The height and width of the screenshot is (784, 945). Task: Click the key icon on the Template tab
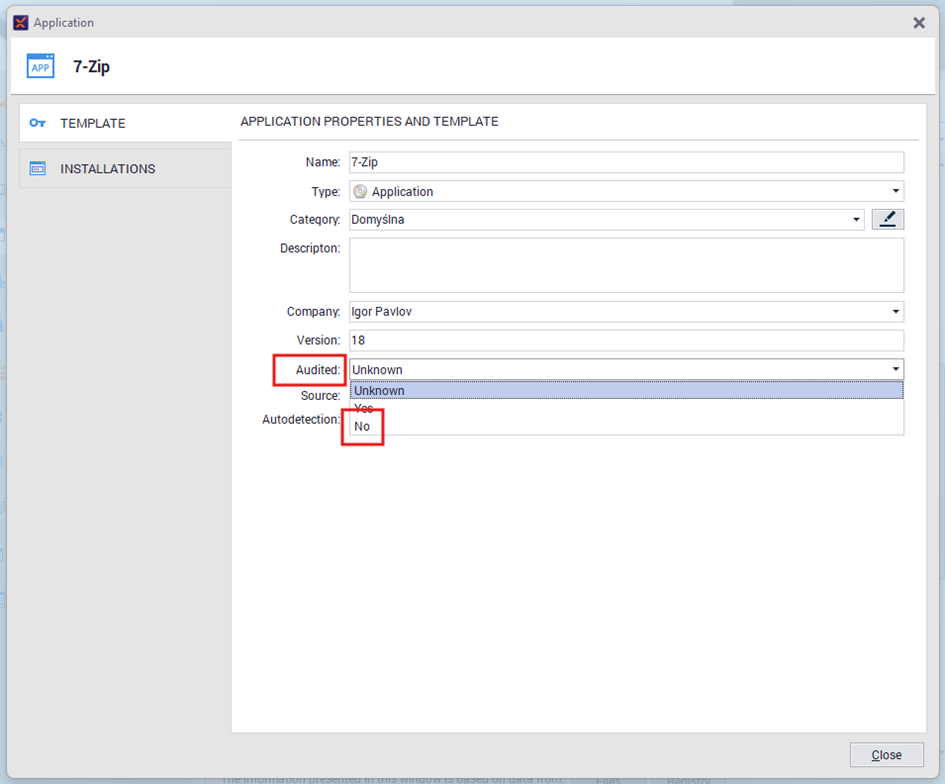(37, 123)
